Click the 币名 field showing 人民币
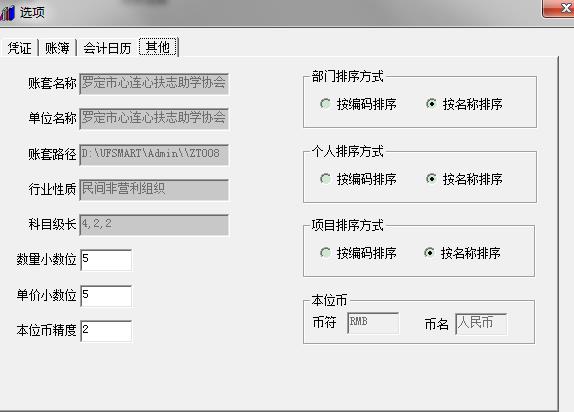Image resolution: width=574 pixels, height=412 pixels. coord(481,323)
